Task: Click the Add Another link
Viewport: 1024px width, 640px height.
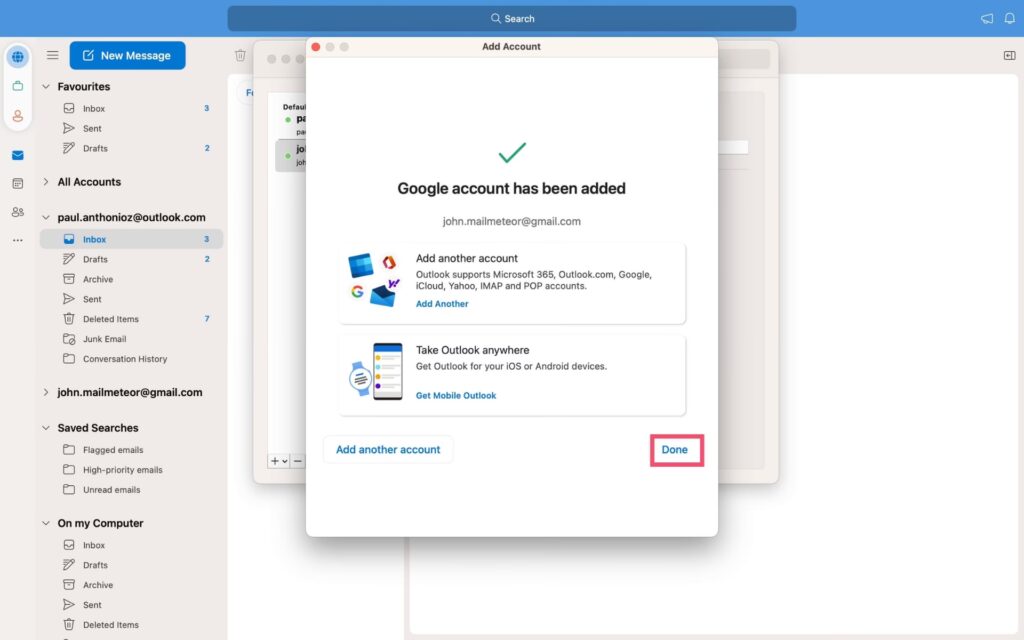Action: pyautogui.click(x=442, y=304)
